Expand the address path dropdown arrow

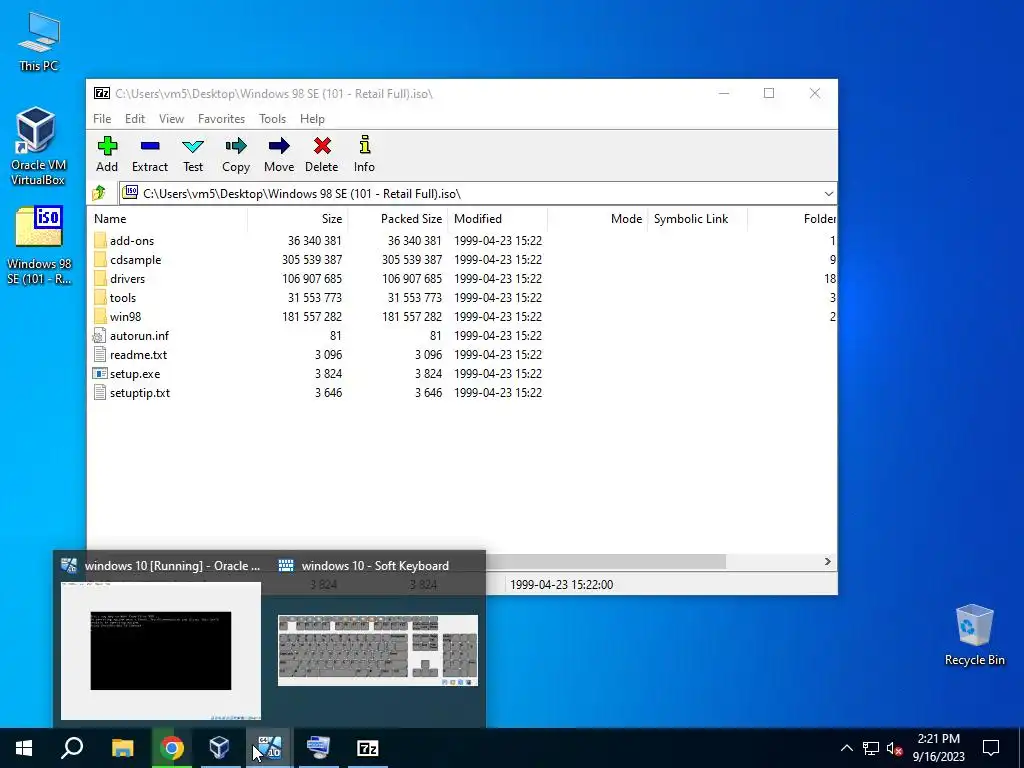tap(828, 193)
